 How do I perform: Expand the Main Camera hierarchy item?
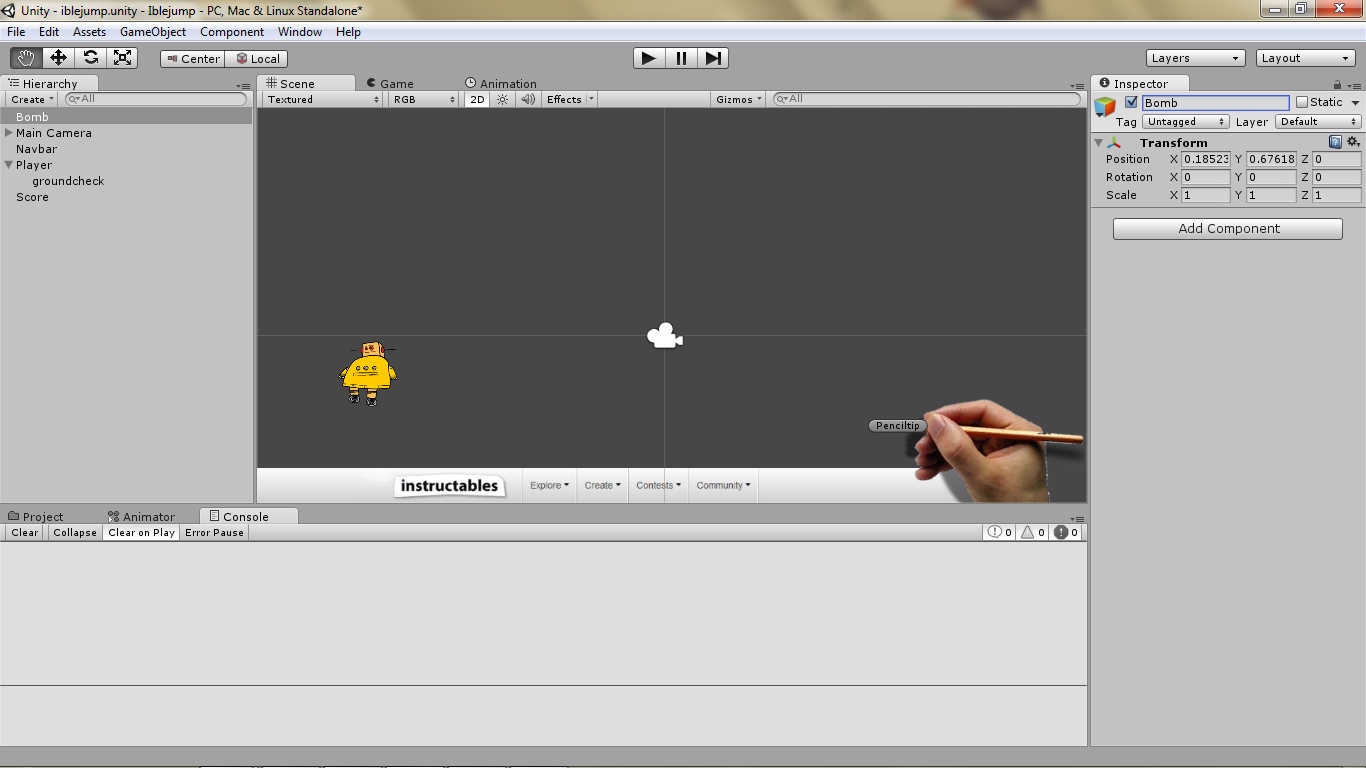(x=9, y=133)
